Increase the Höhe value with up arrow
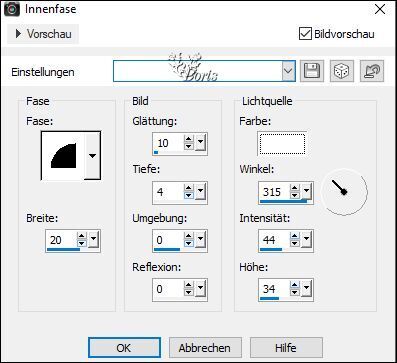This screenshot has height=363, width=397. point(295,284)
